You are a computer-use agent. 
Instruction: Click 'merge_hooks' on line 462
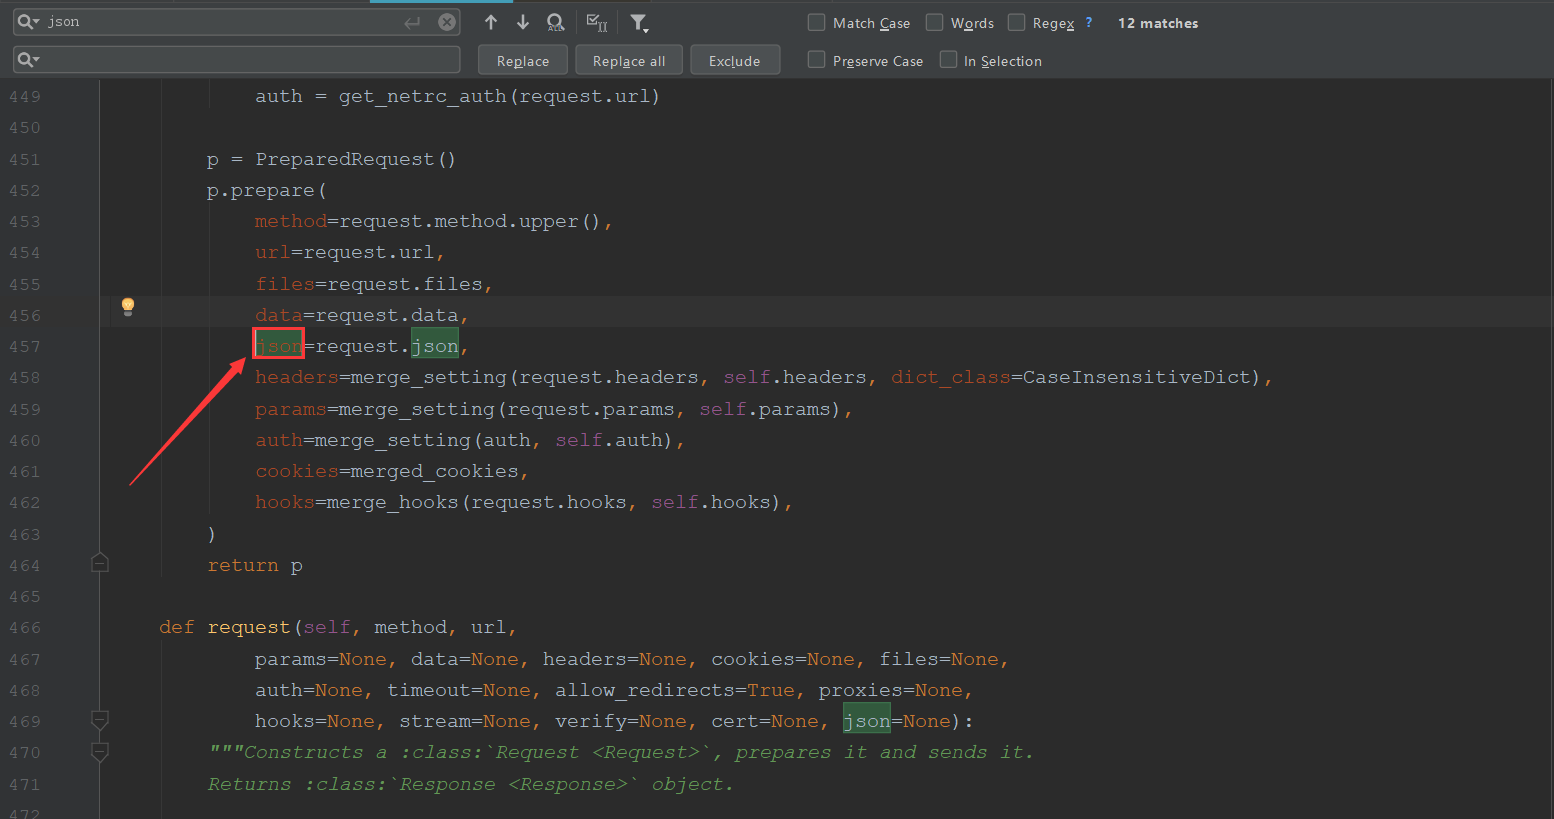tap(393, 502)
